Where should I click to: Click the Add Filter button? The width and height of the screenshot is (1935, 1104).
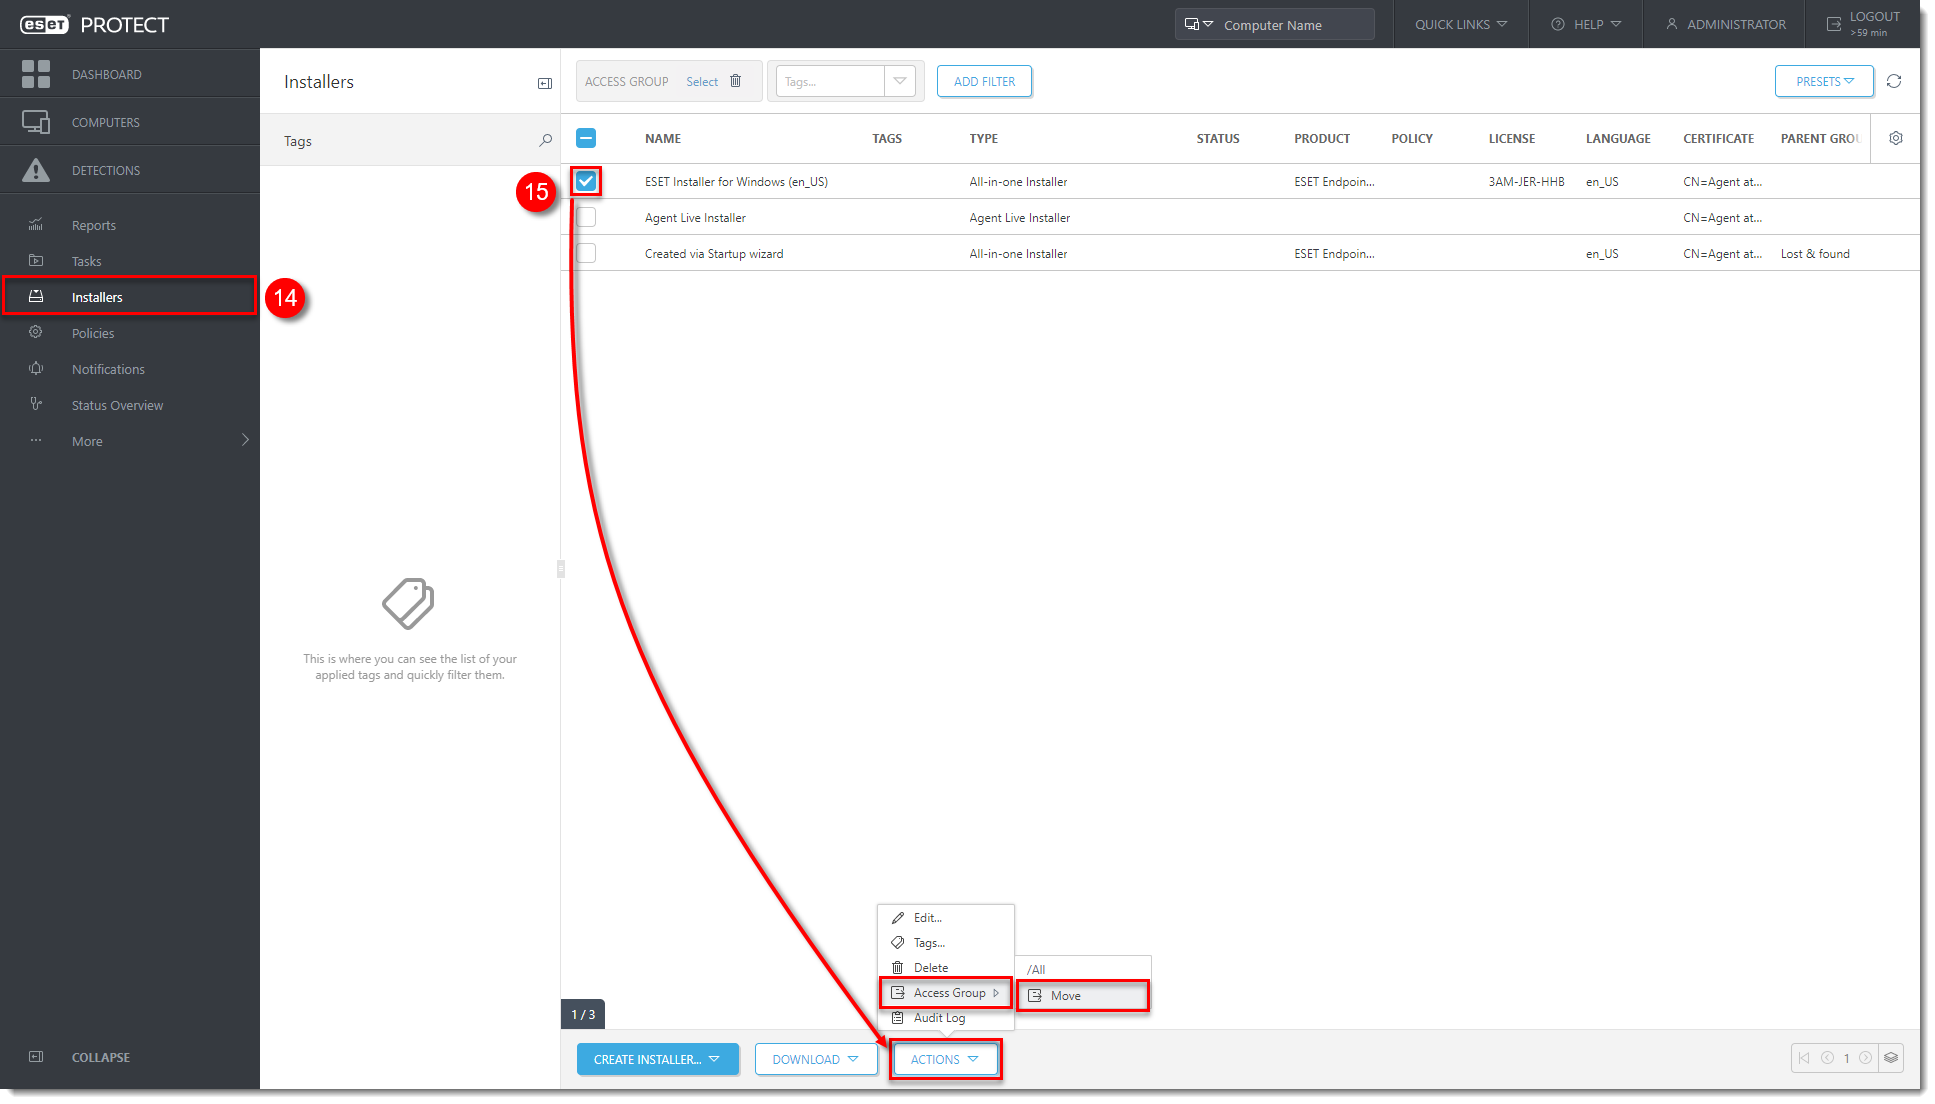(x=984, y=81)
